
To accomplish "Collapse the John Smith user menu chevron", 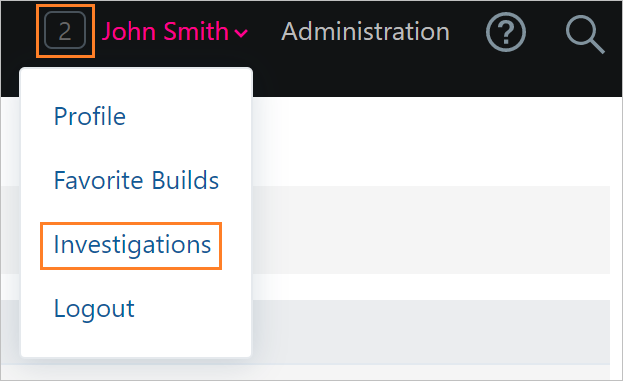I will tap(241, 33).
